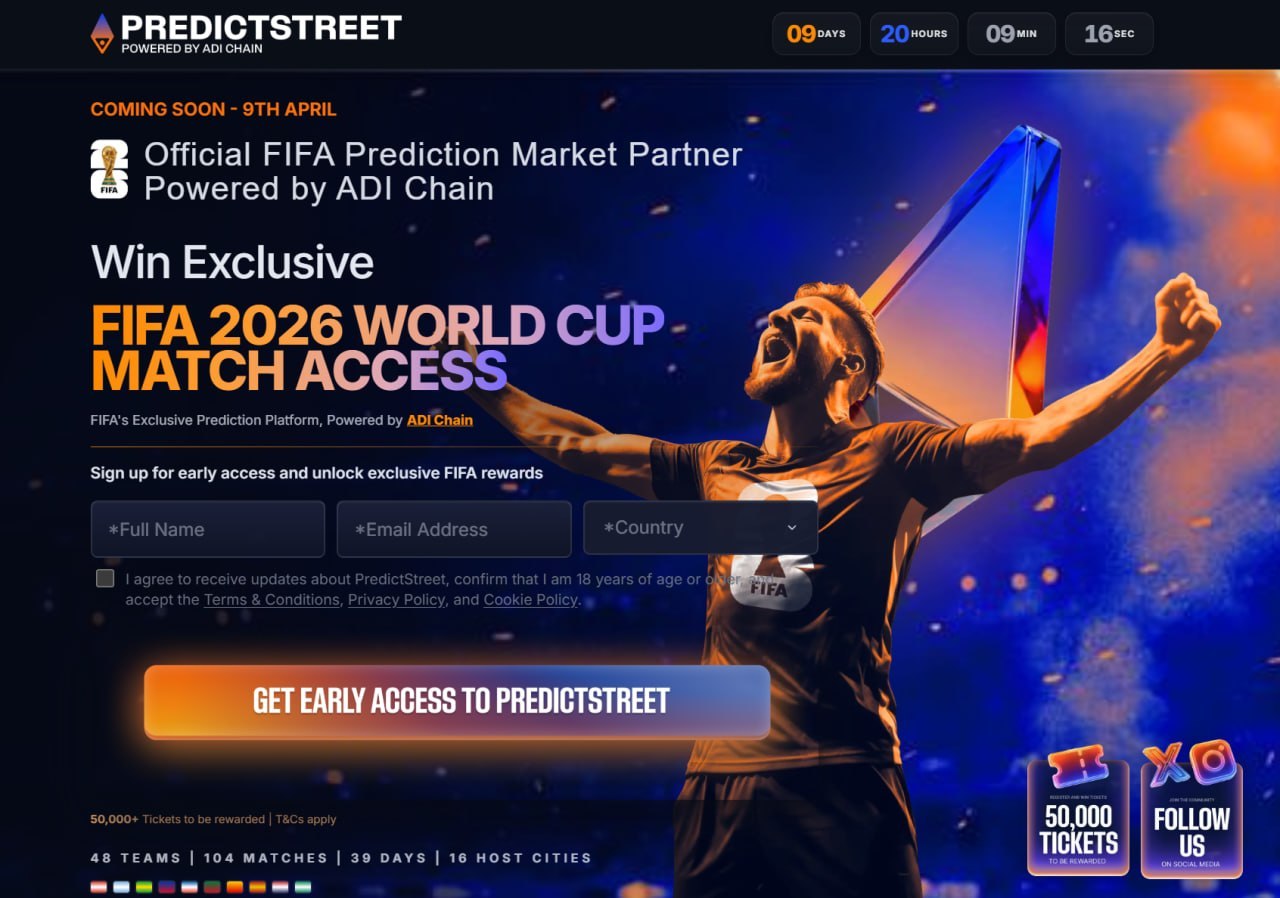Click the hours countdown box

(x=914, y=33)
